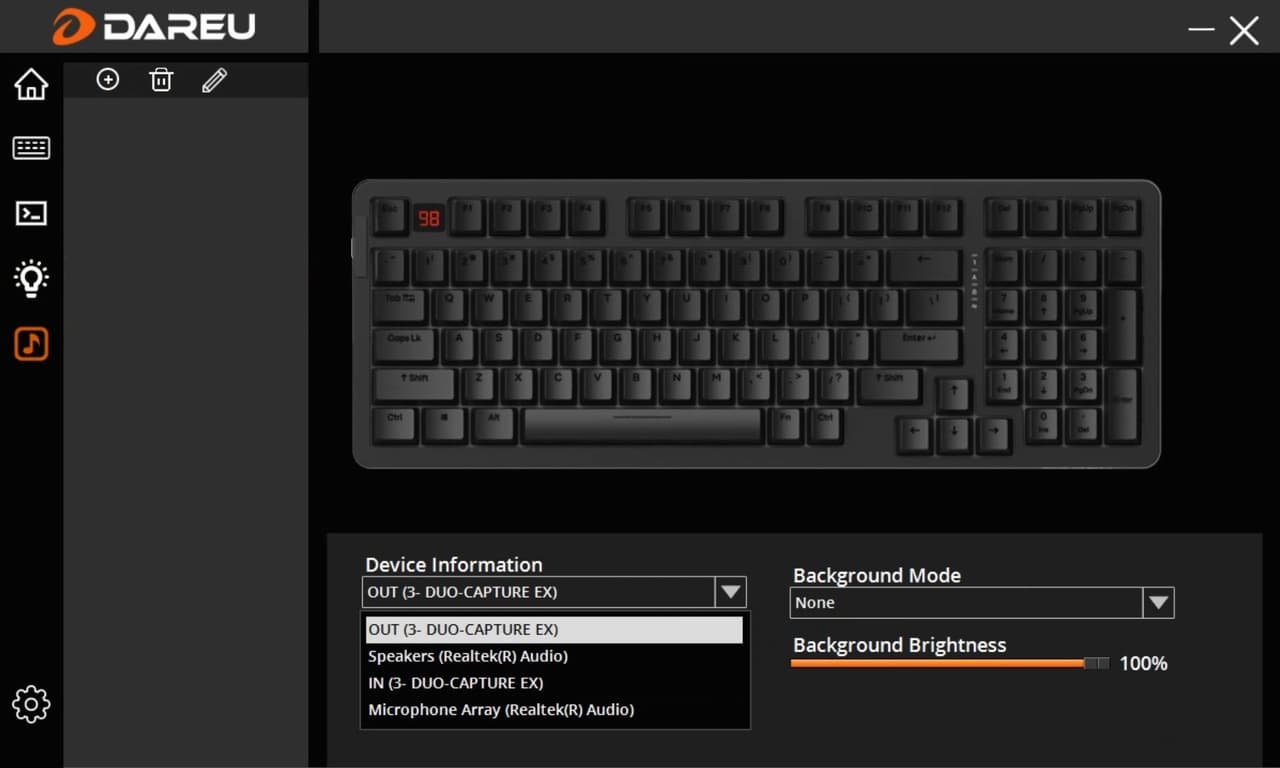Screen dimensions: 1280x768
Task: Open the Home page icon in sidebar
Action: 31,84
